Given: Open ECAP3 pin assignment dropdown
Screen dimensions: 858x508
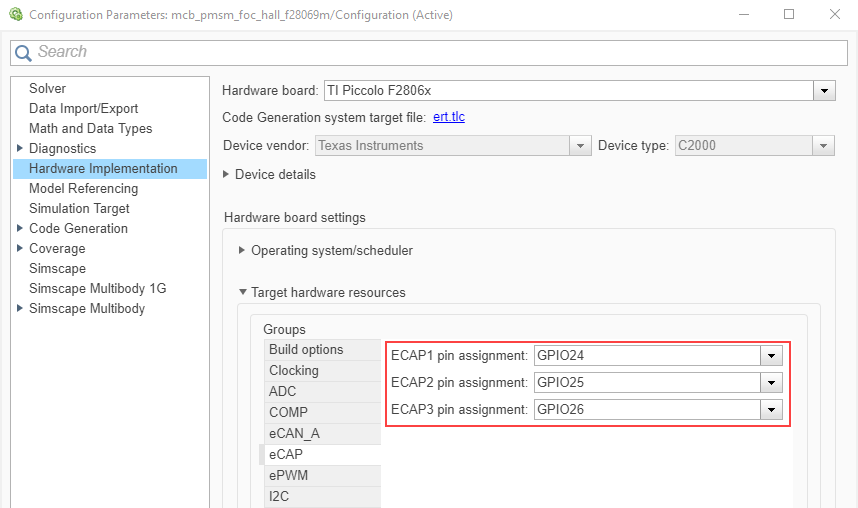Looking at the screenshot, I should (x=770, y=409).
